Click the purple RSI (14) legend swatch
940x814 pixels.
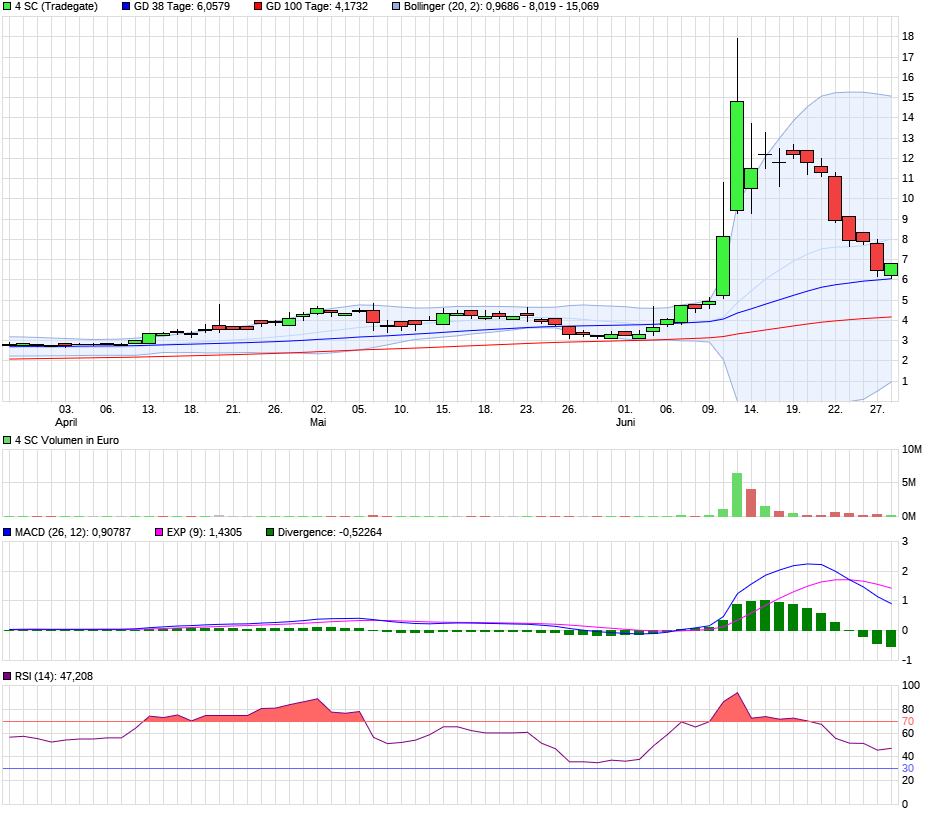[7, 677]
